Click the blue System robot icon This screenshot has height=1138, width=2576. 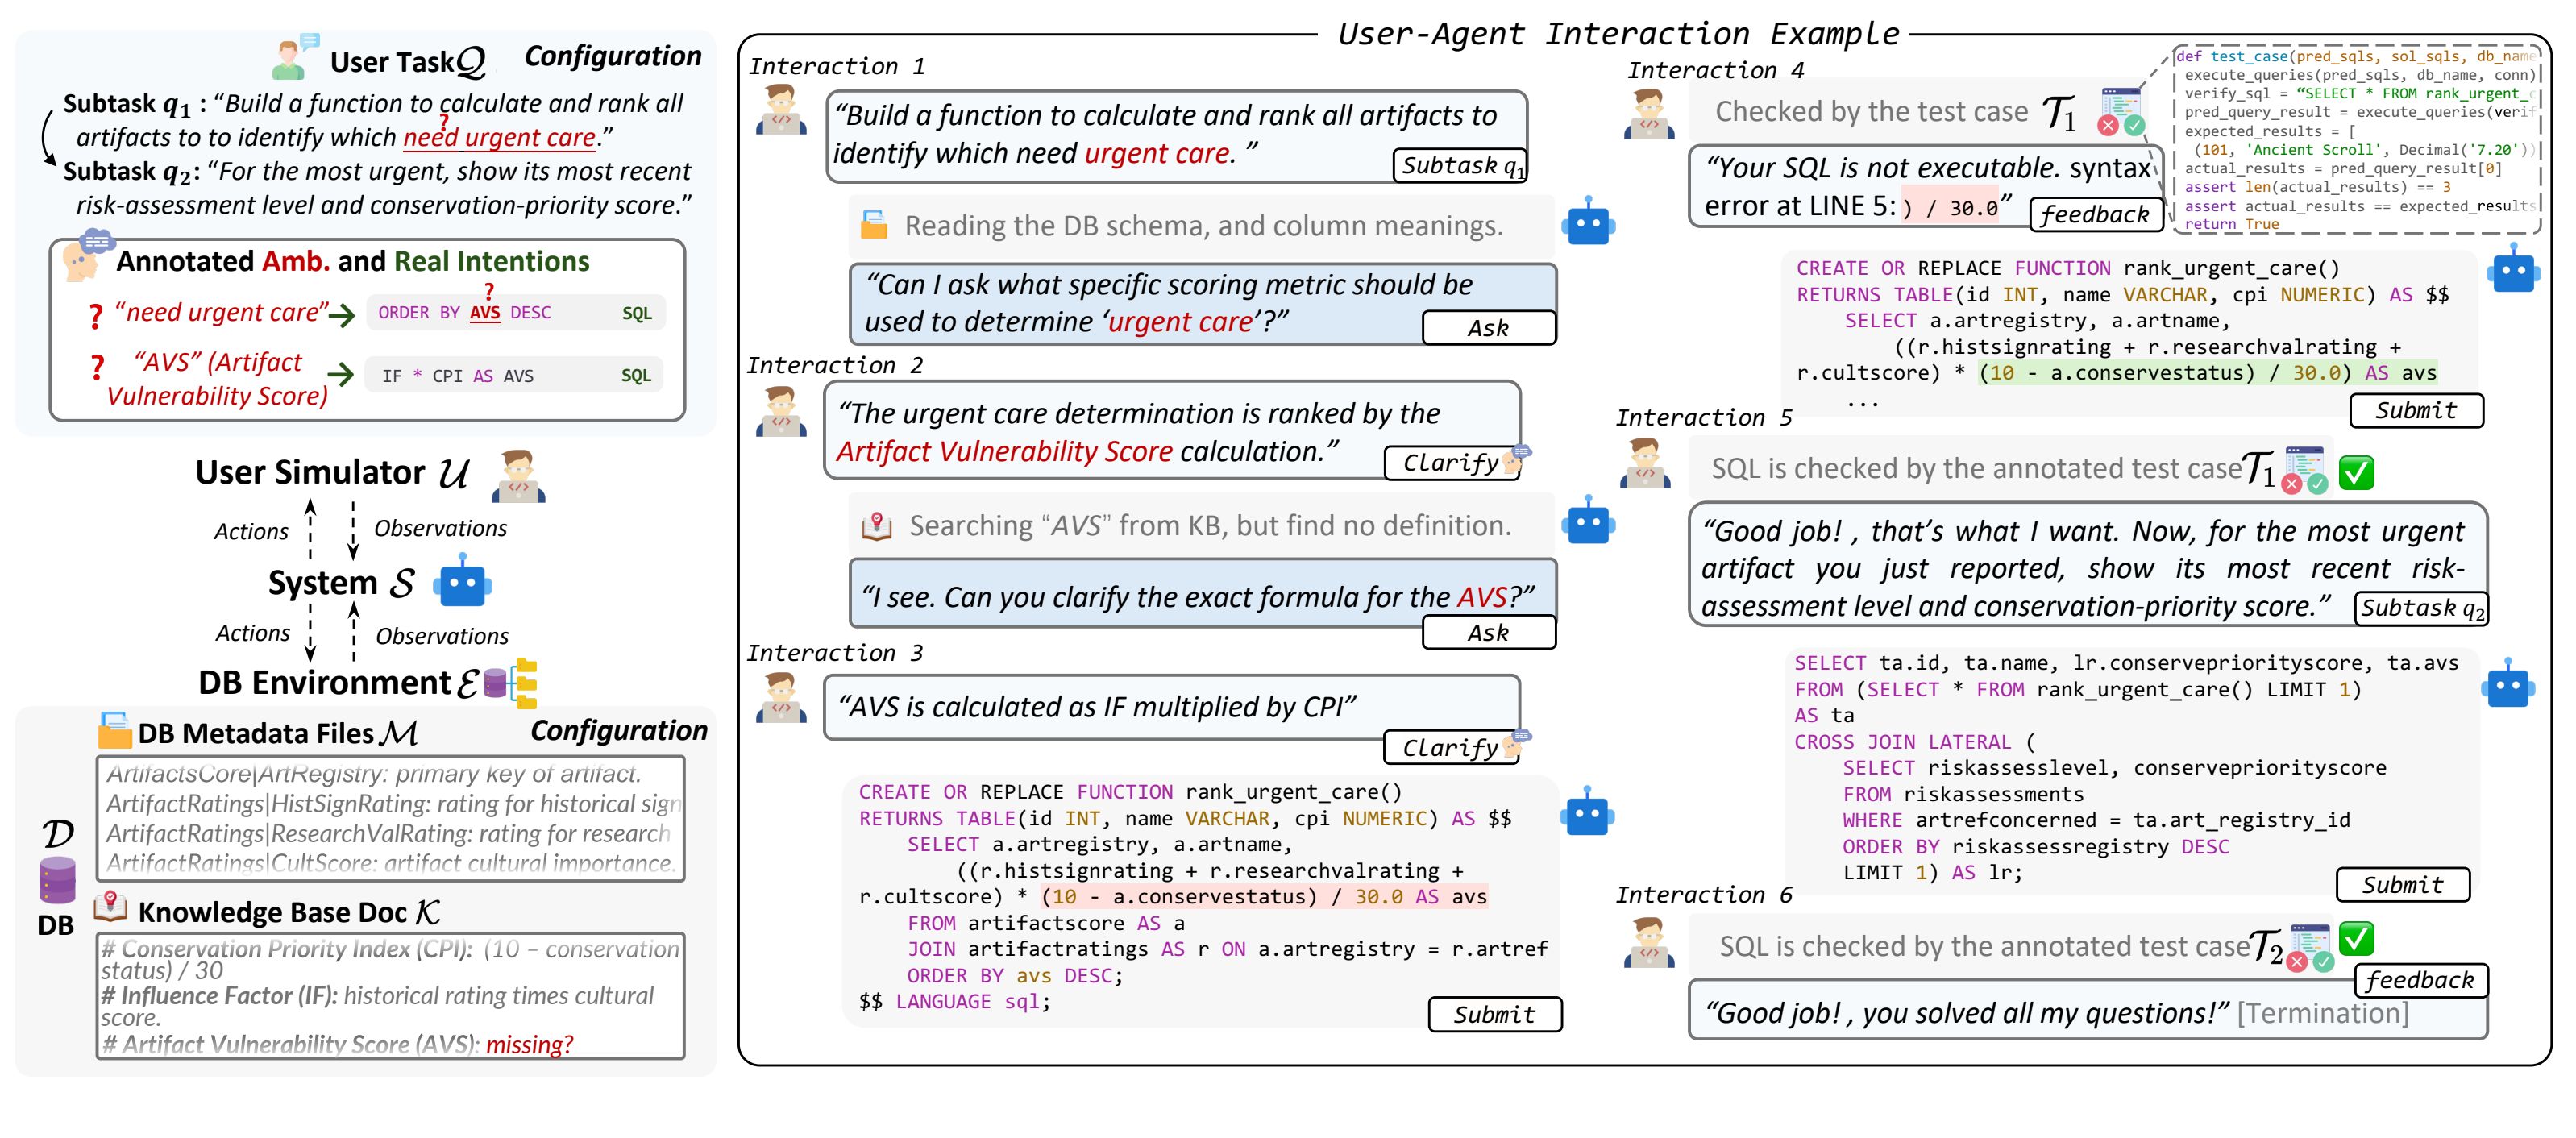[x=463, y=585]
